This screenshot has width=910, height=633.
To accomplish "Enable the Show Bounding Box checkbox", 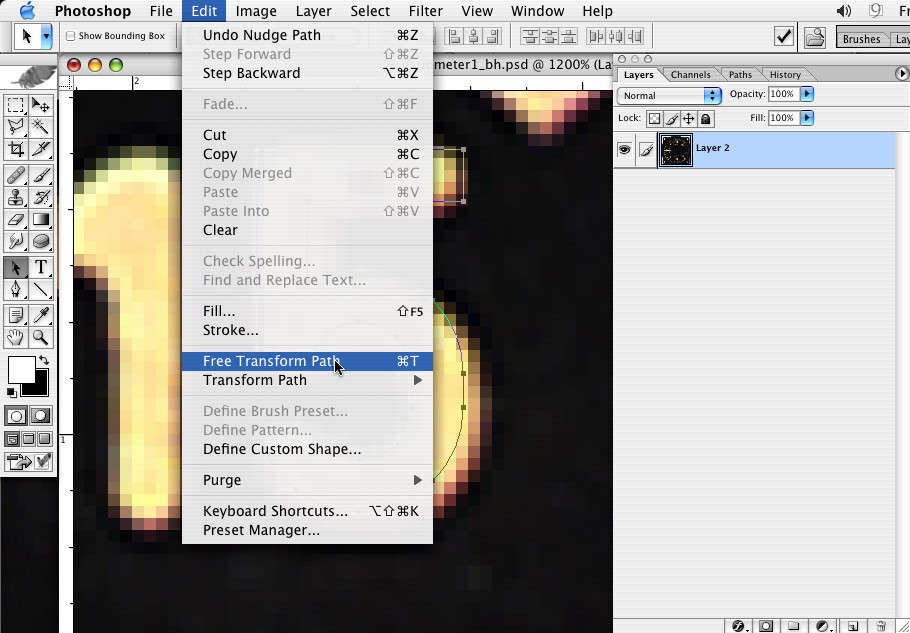I will coord(71,36).
